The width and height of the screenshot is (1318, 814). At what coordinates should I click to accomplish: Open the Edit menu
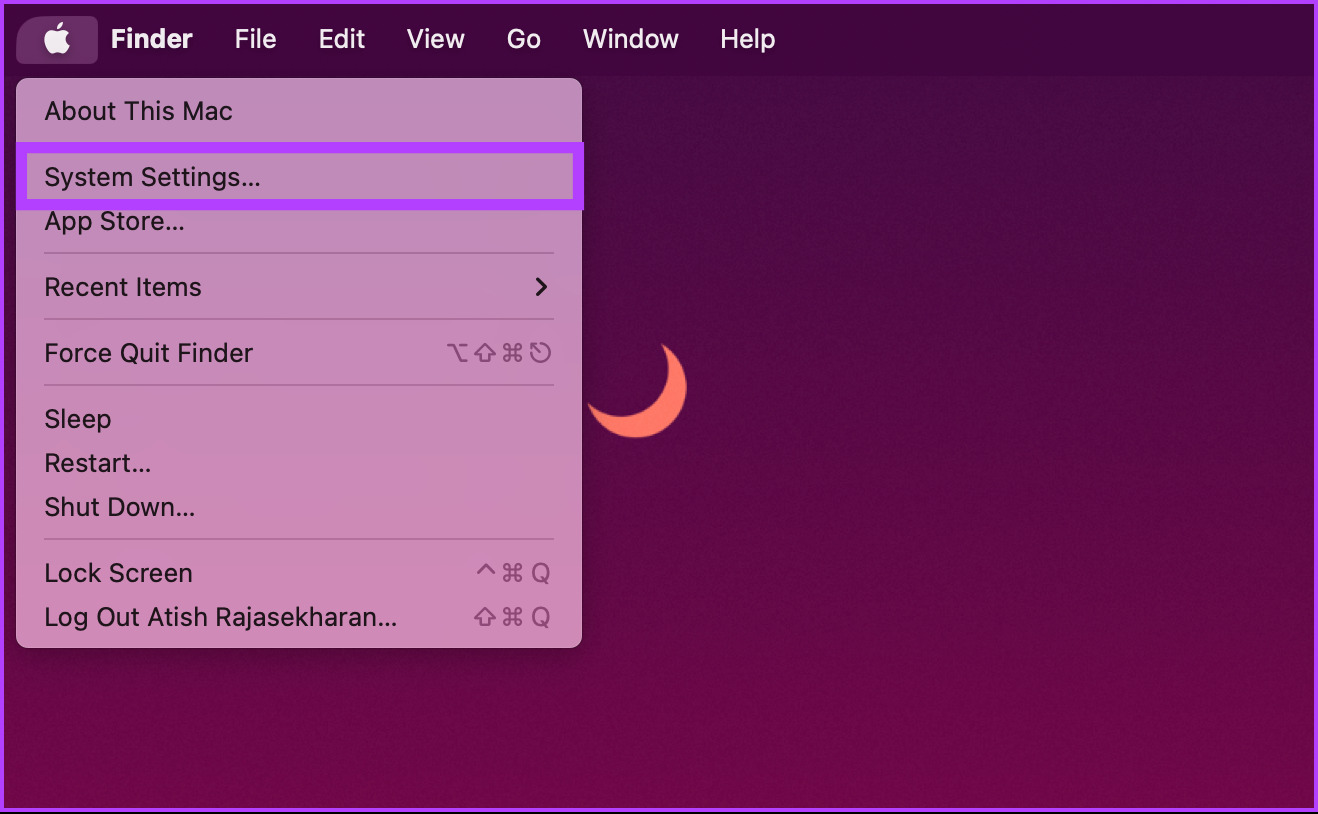[x=341, y=39]
